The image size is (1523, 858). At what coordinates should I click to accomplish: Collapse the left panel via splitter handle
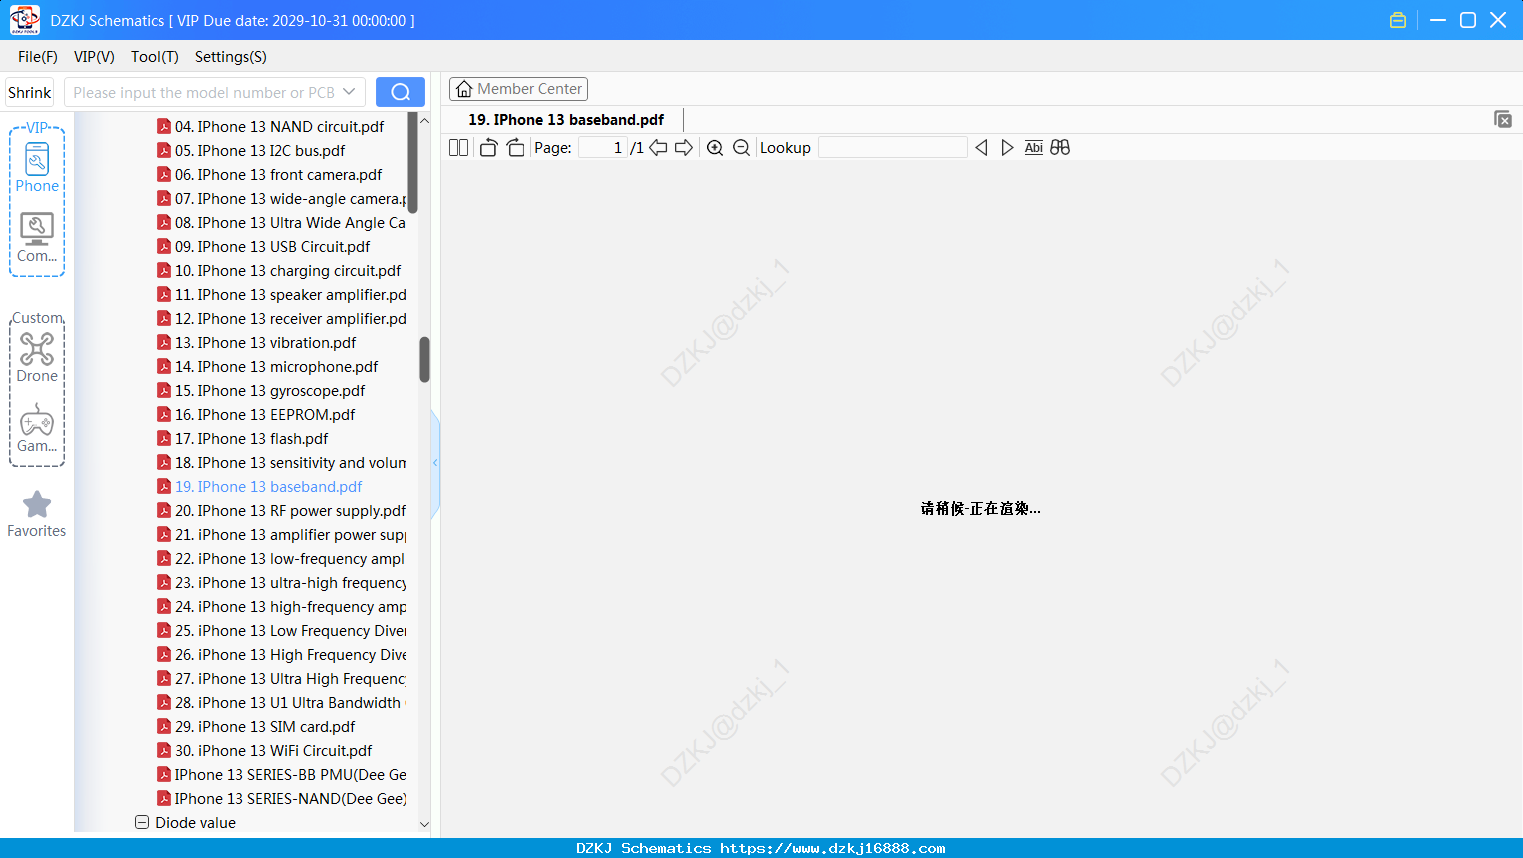coord(435,463)
